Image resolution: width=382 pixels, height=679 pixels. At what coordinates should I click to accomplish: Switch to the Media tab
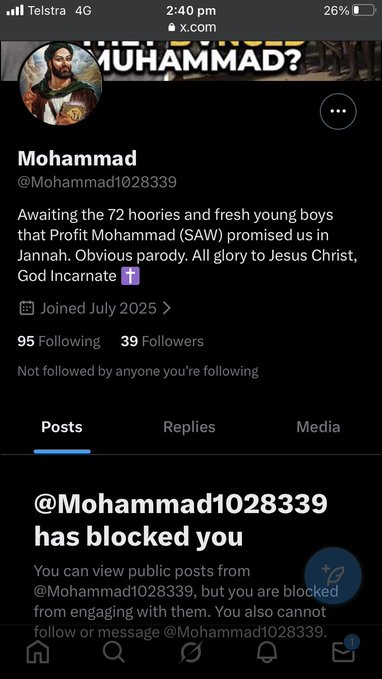[318, 427]
